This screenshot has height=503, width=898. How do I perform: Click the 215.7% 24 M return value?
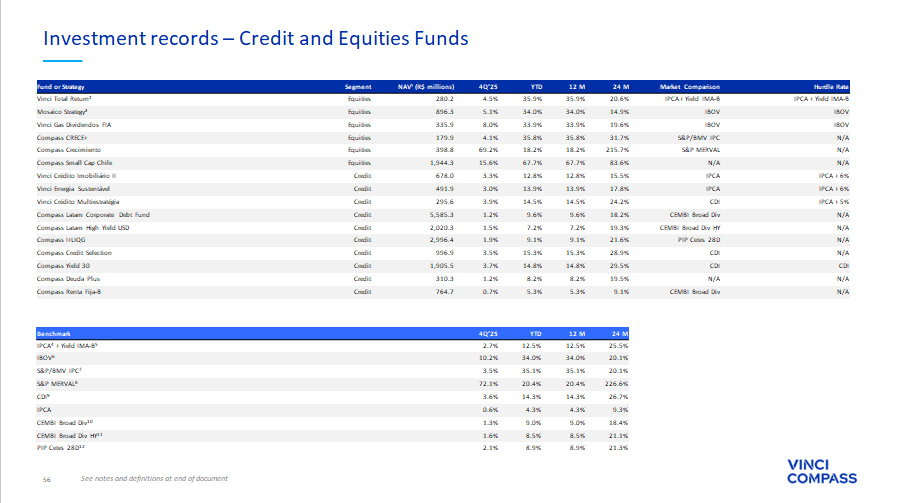(614, 151)
